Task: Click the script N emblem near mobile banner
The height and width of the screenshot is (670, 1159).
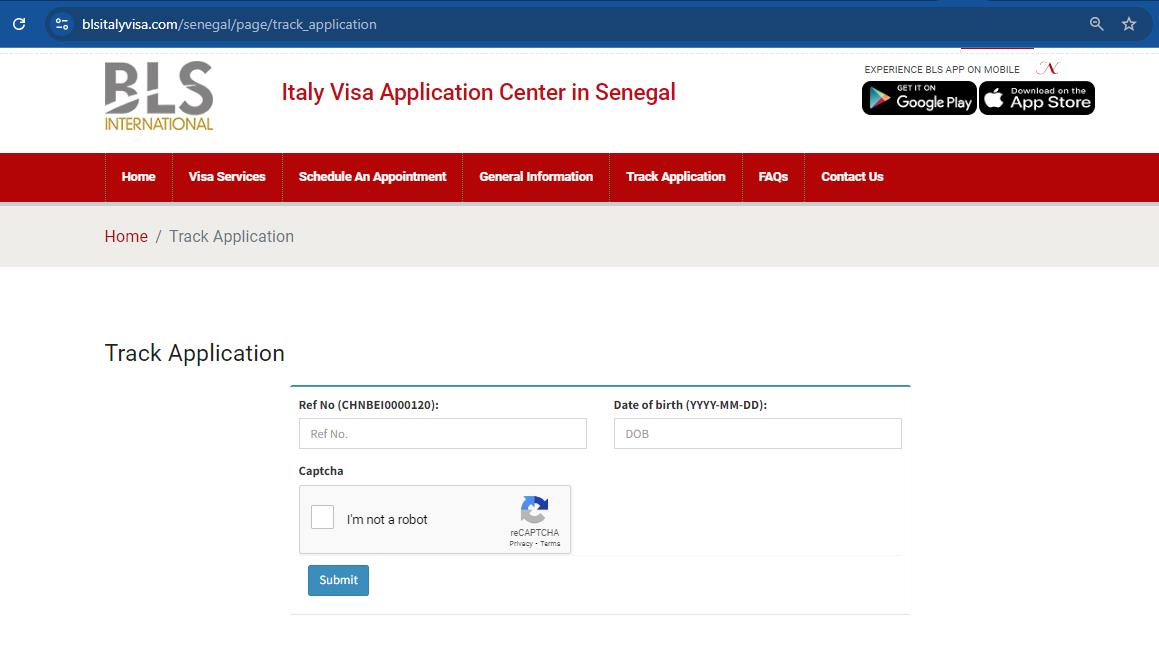Action: (x=1049, y=67)
